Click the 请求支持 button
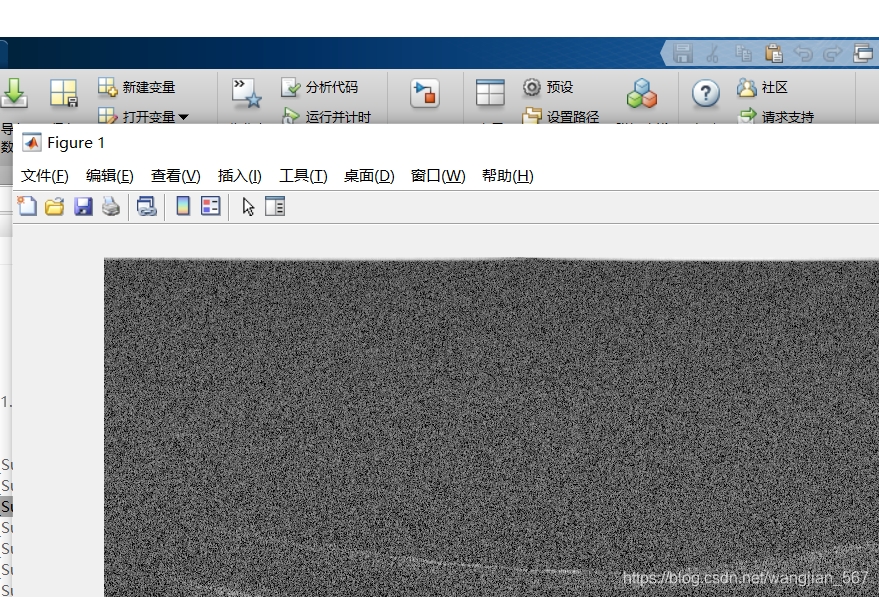Image resolution: width=879 pixels, height=597 pixels. [x=776, y=116]
